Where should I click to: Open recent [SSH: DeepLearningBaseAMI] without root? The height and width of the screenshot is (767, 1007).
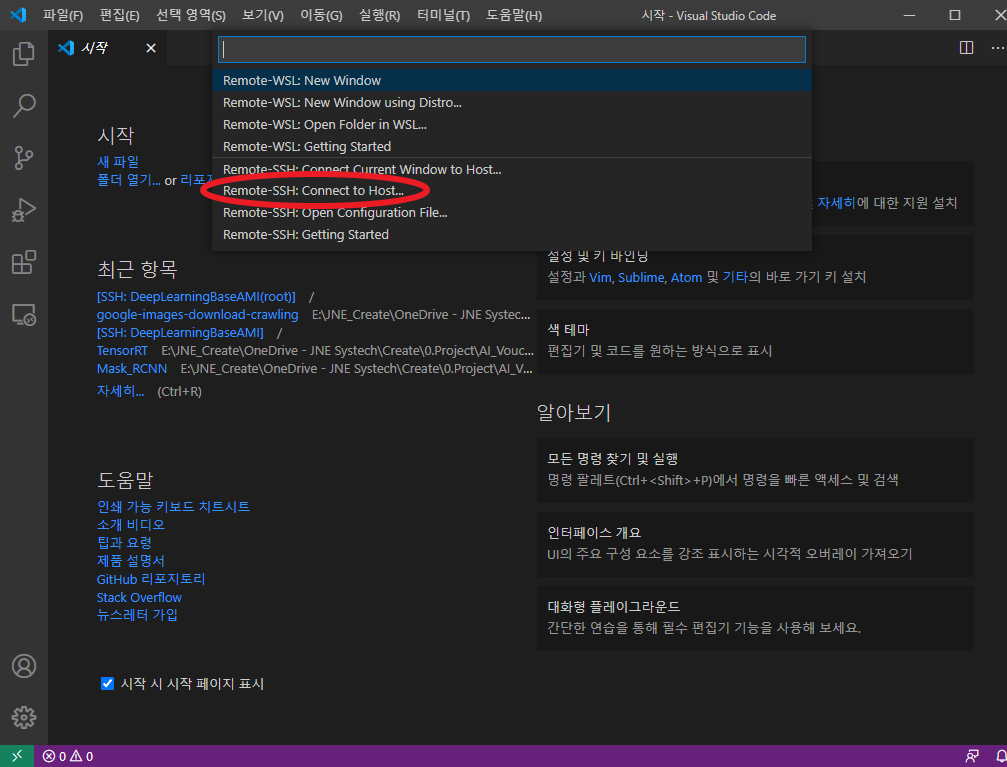pyautogui.click(x=180, y=333)
